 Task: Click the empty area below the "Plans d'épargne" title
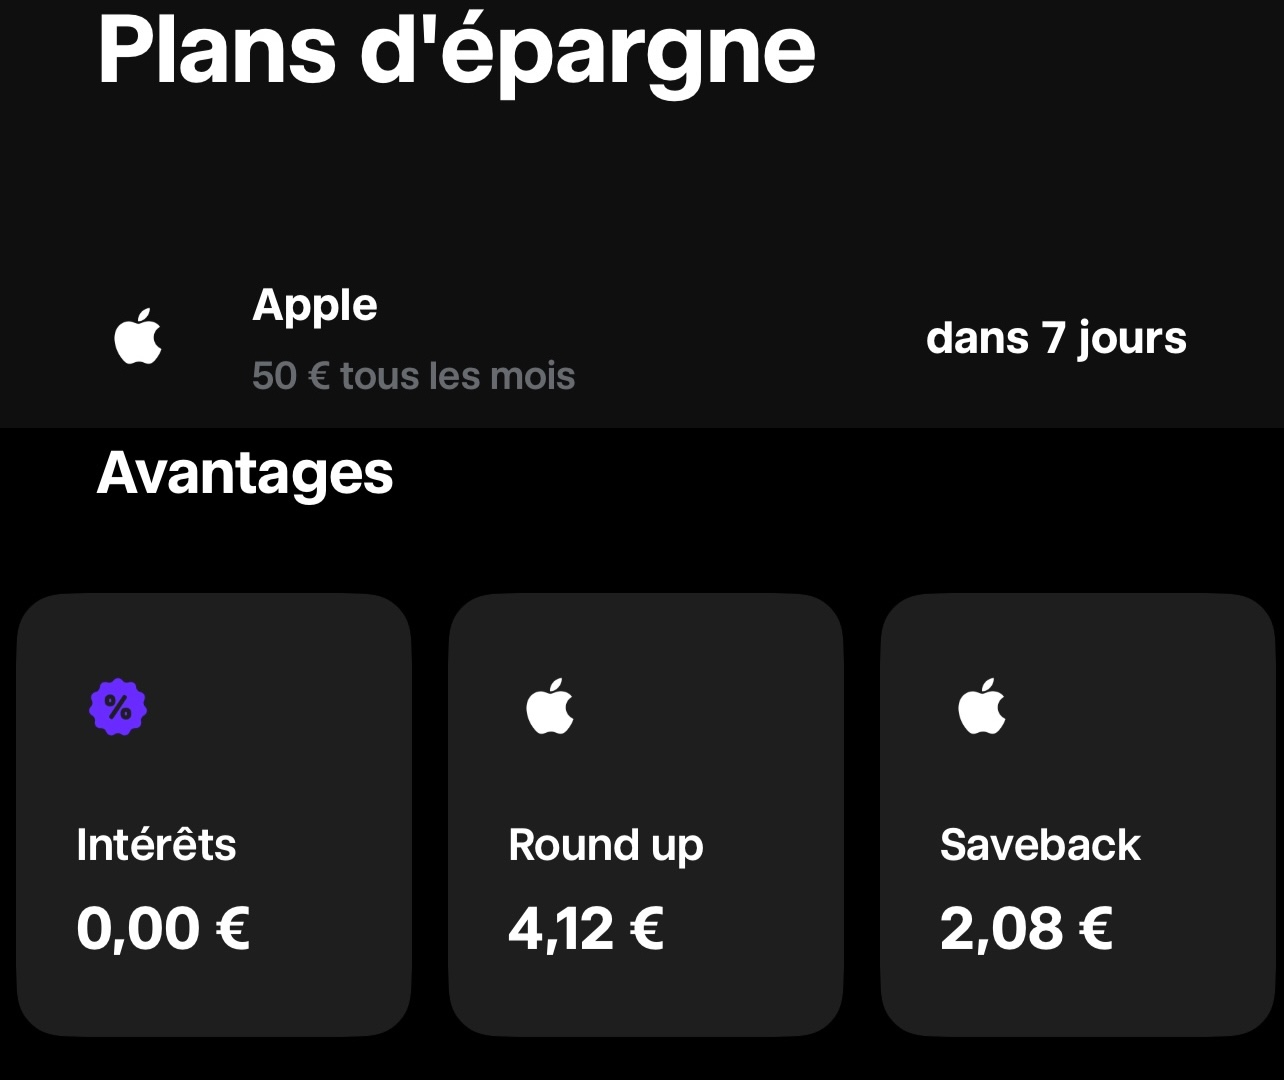point(640,180)
